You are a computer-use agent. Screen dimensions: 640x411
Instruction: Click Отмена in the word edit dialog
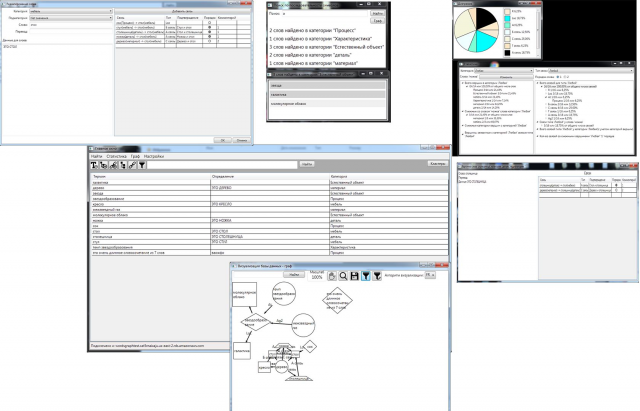(x=242, y=140)
